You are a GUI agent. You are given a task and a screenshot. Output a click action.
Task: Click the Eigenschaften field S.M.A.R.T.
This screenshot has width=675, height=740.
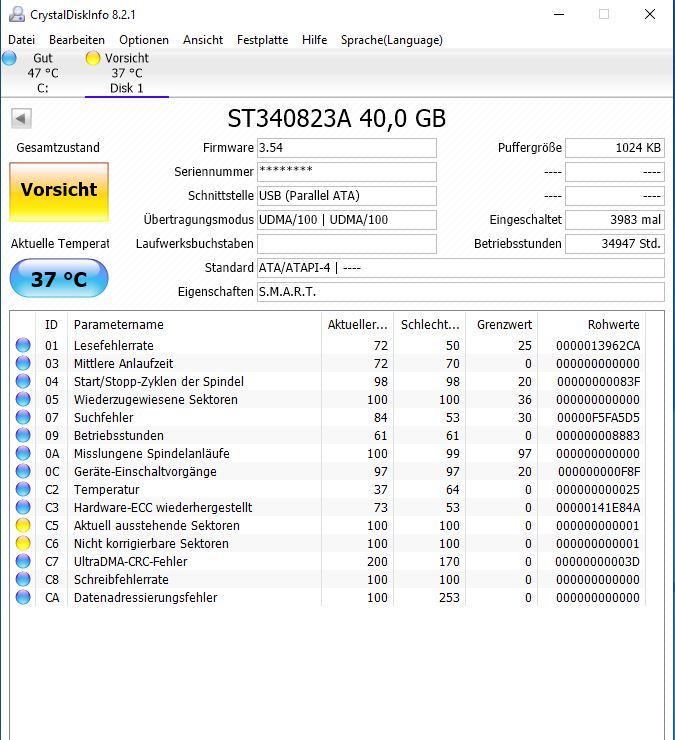(x=461, y=292)
